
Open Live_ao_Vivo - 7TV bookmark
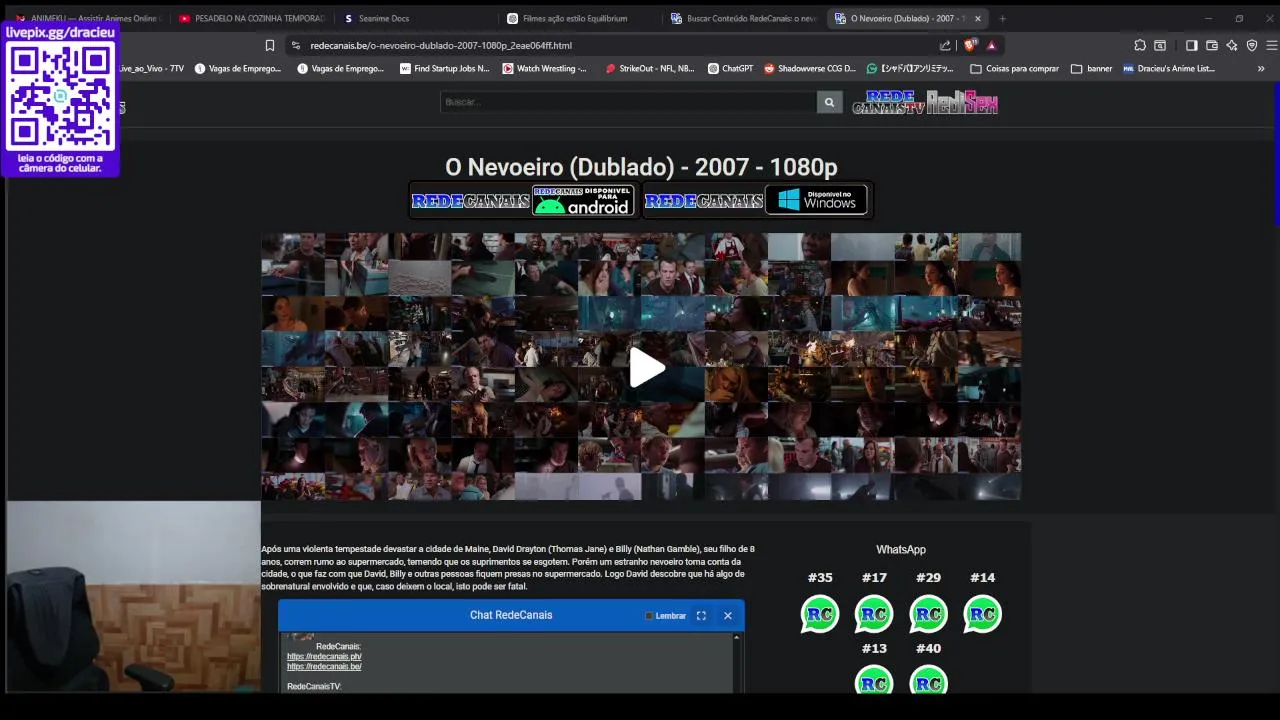coord(152,69)
